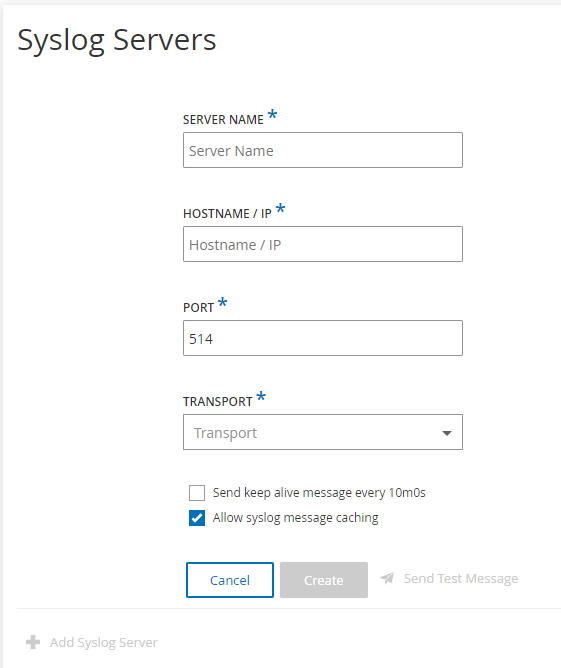Uncheck Allow syslog message caching checkbox
This screenshot has width=561, height=668.
point(197,518)
